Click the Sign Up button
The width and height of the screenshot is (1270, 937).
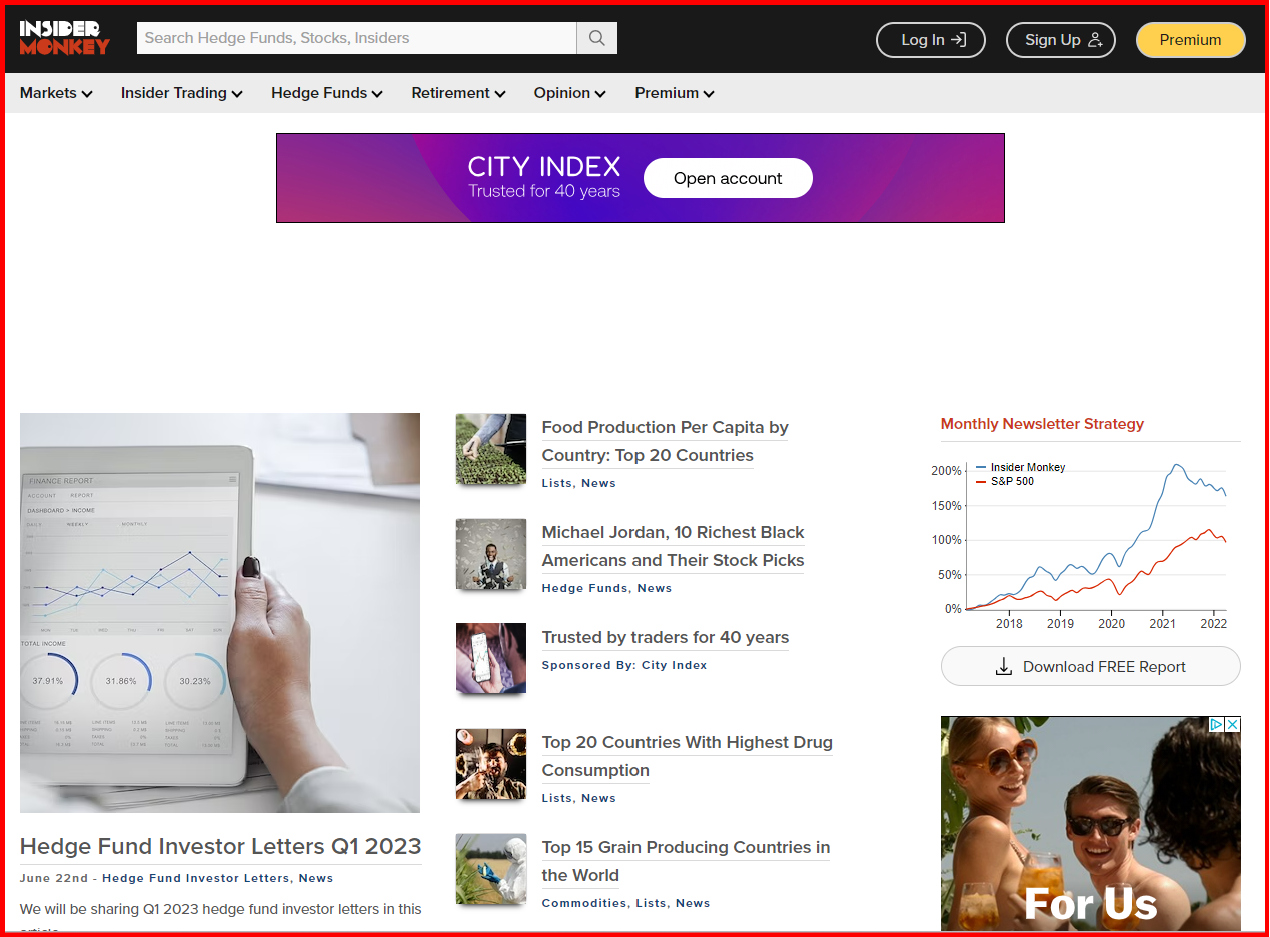(1061, 40)
